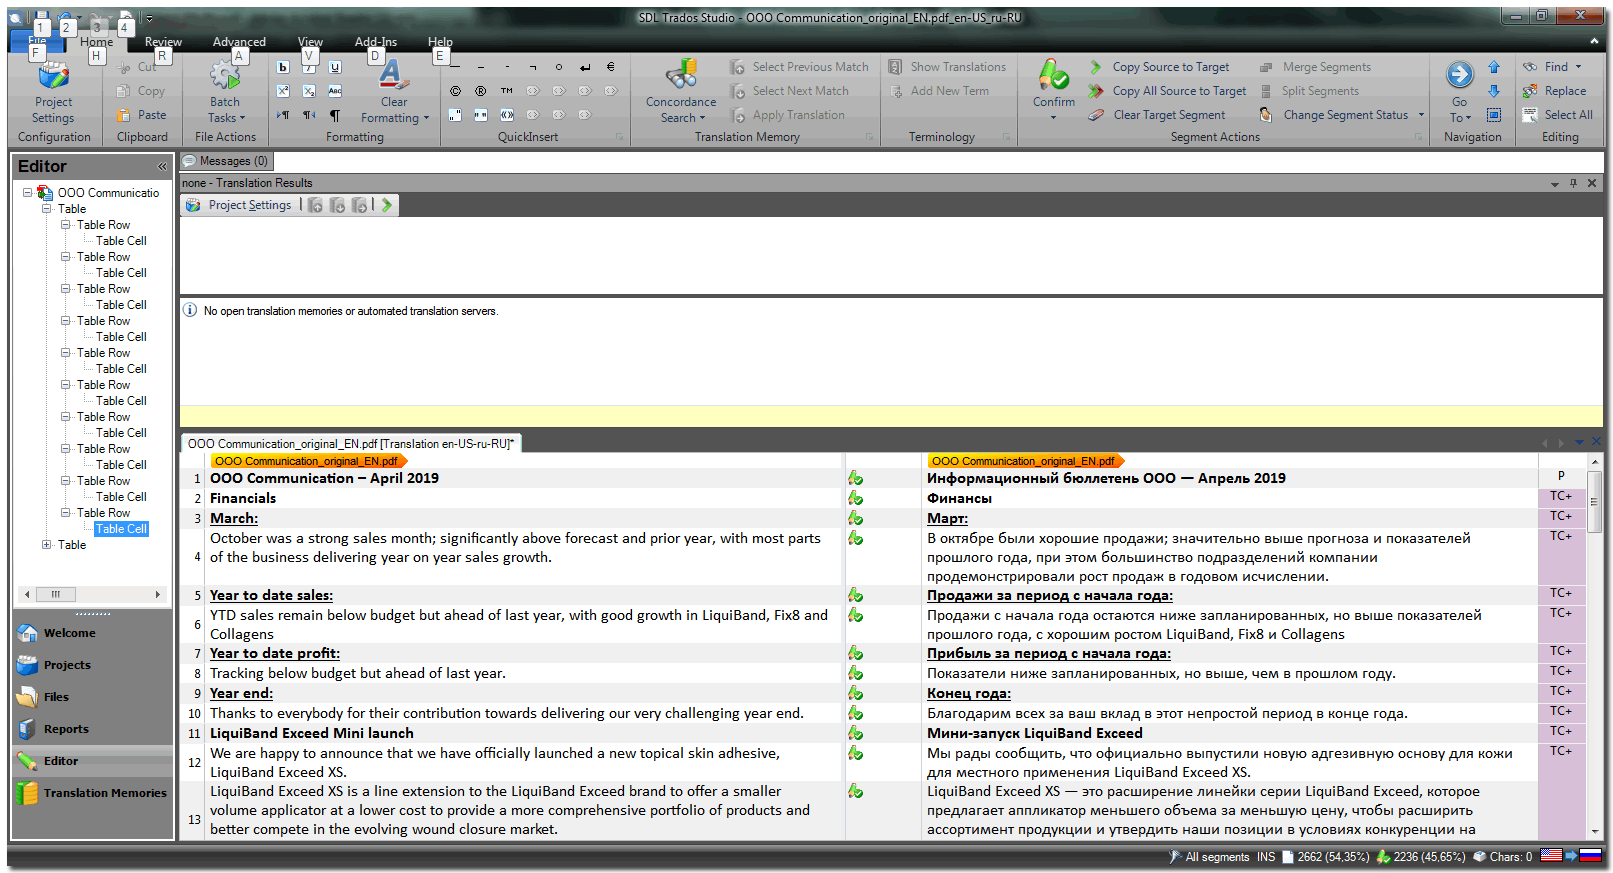Expand the bottom collapsed Table tree node

pyautogui.click(x=47, y=545)
